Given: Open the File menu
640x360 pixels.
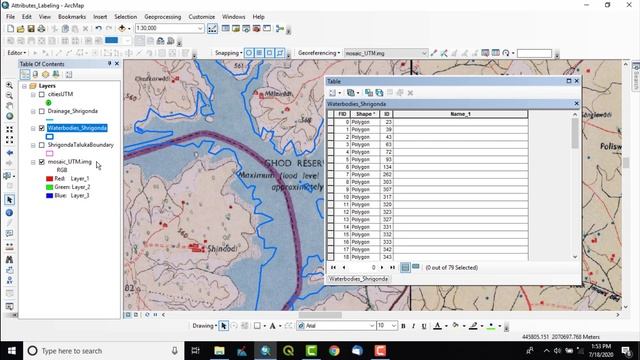Looking at the screenshot, I should 11,17.
